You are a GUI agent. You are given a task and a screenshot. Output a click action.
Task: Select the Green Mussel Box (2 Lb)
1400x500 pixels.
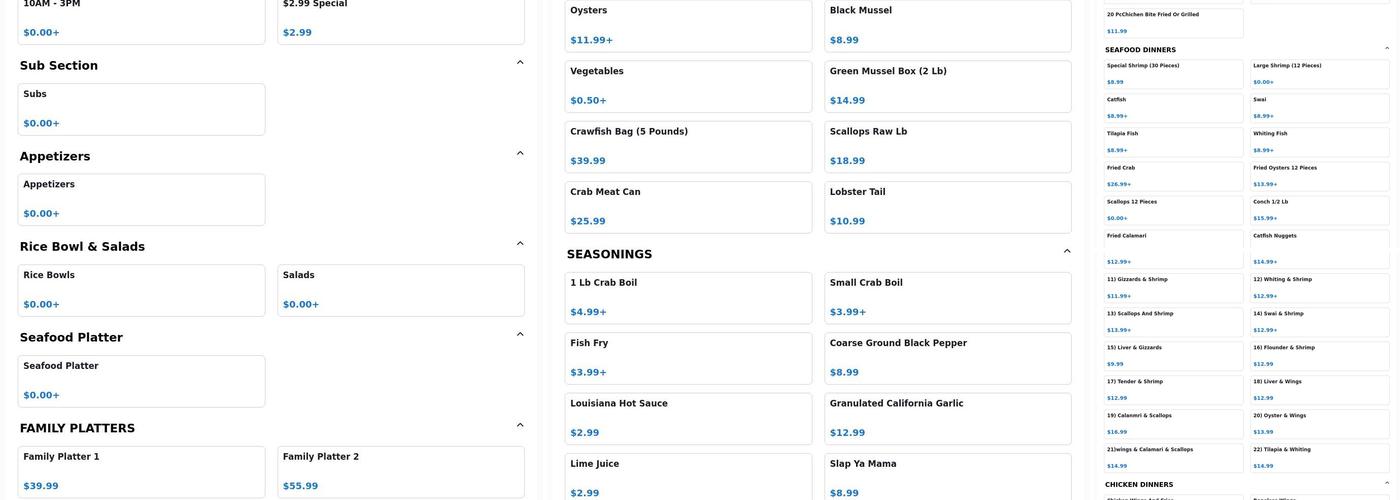click(x=947, y=86)
